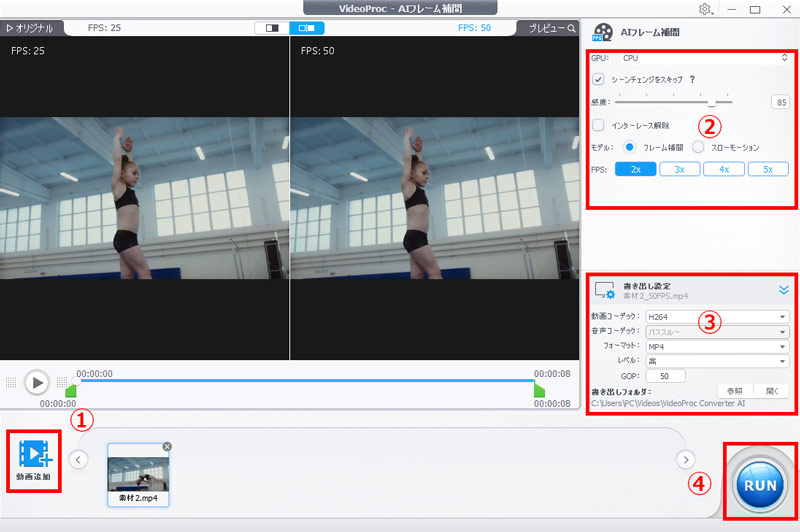Click the AIフレーム補間 film reel icon

tap(603, 32)
